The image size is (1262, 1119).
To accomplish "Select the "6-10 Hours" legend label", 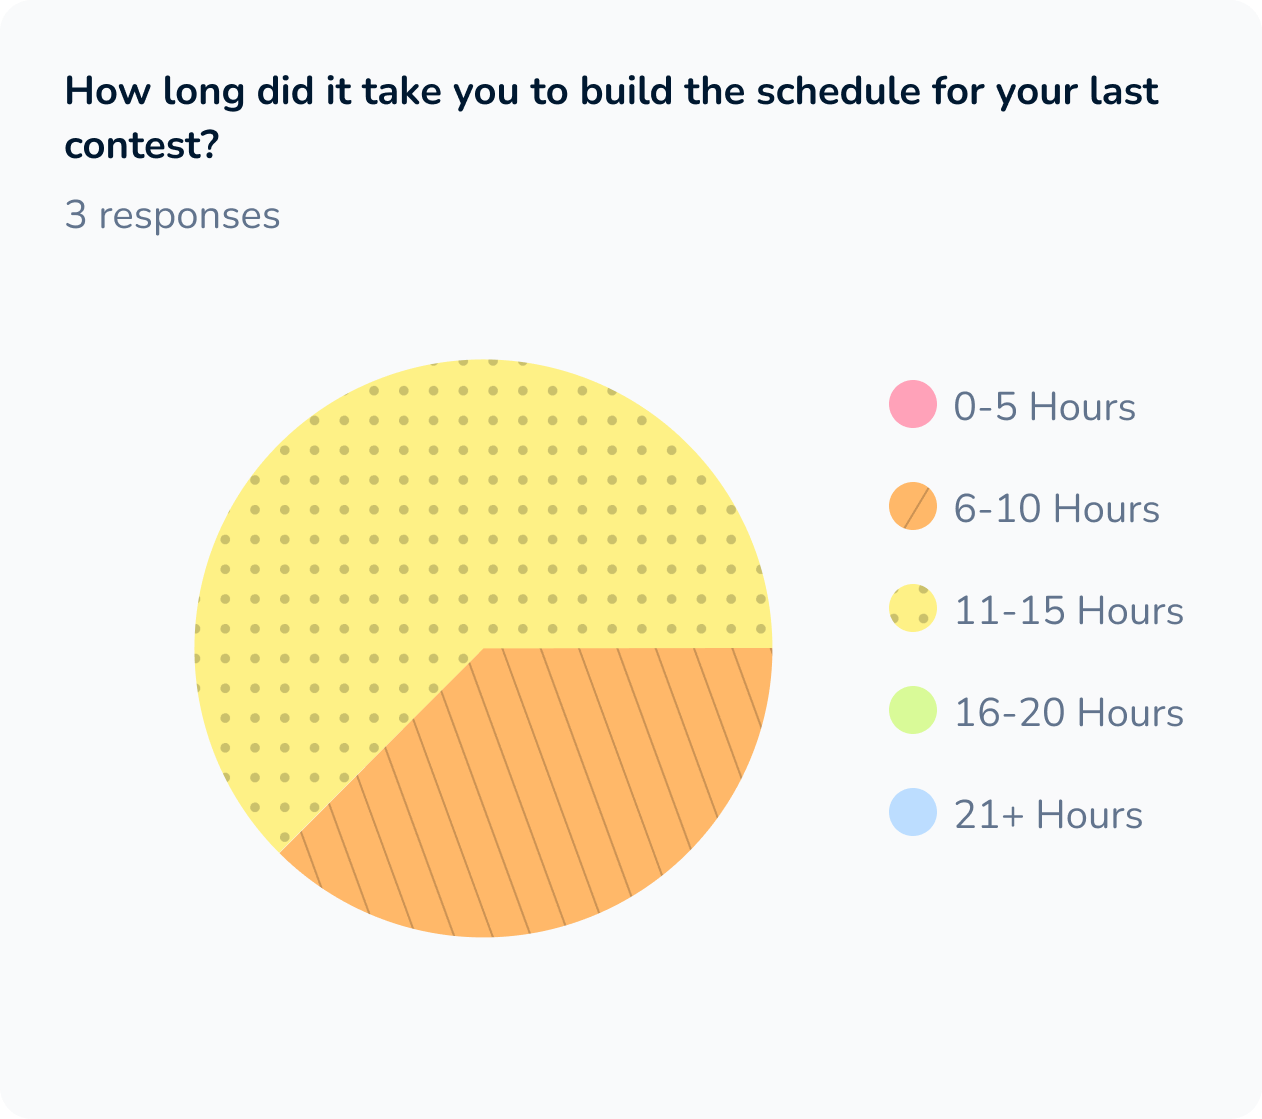I will (x=1056, y=509).
